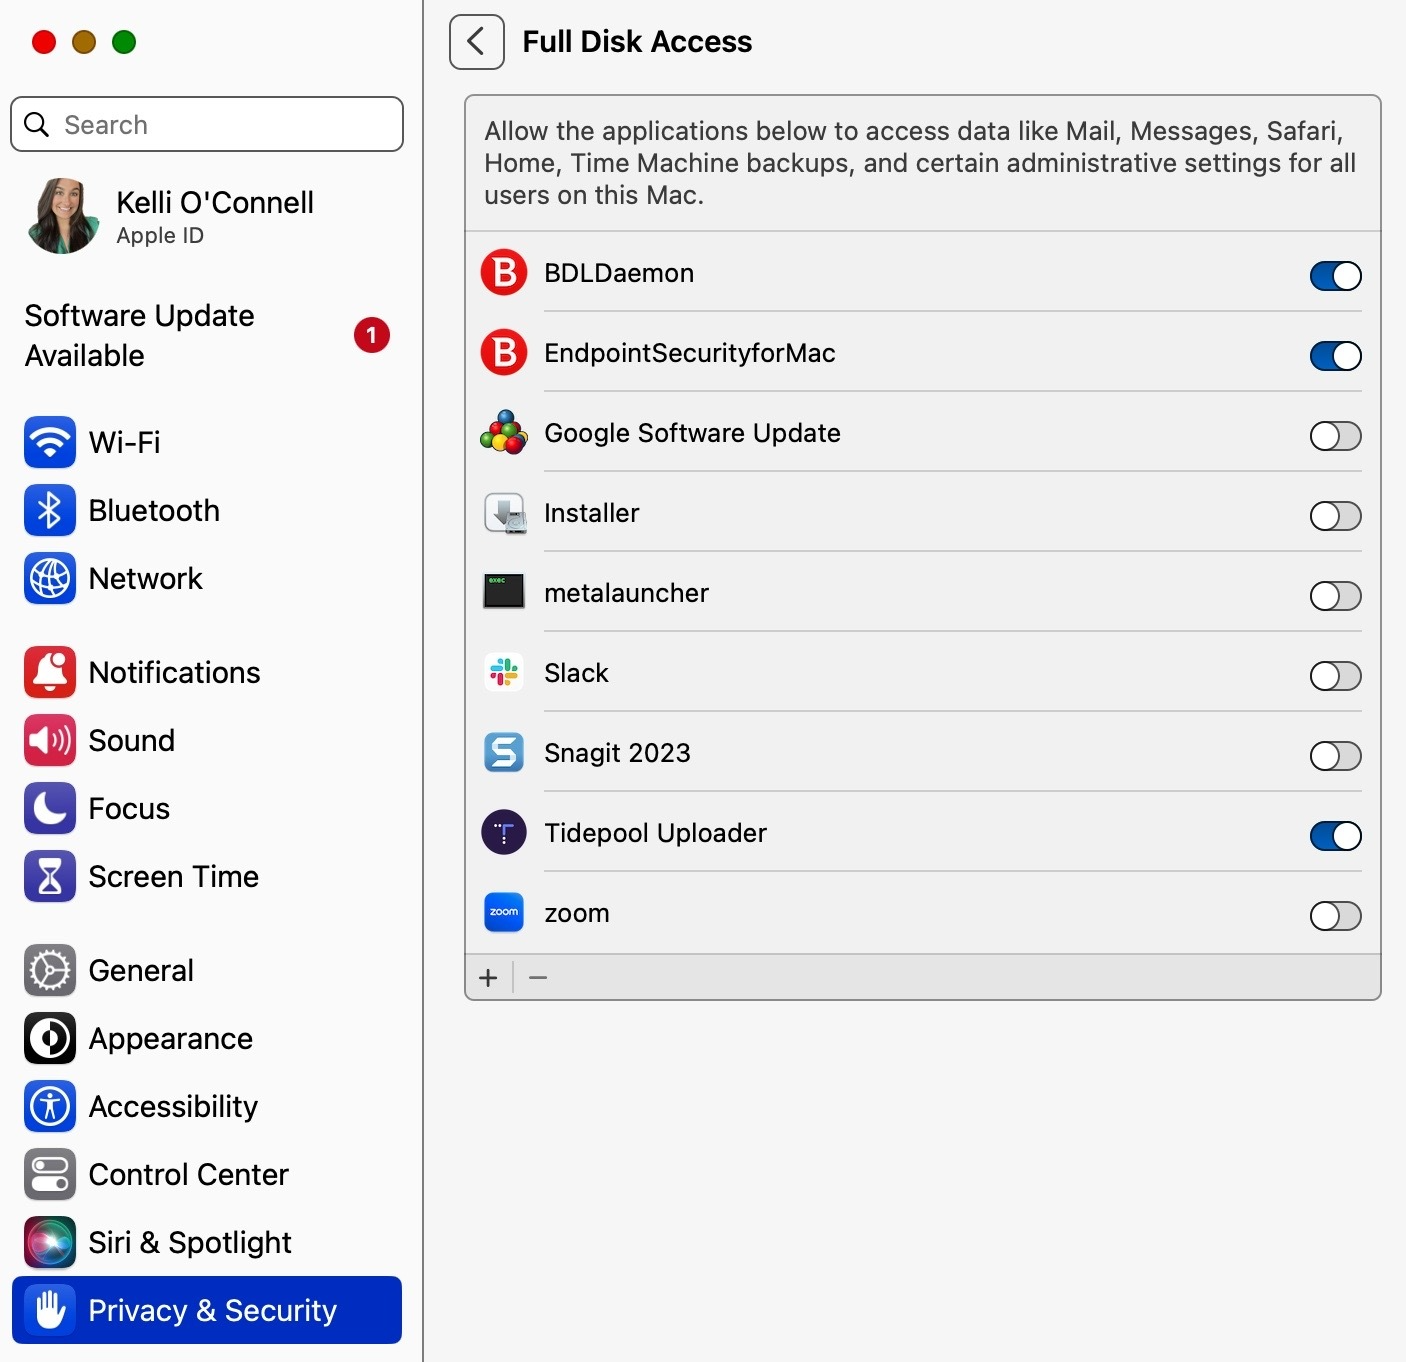Select the Appearance icon

(50, 1038)
